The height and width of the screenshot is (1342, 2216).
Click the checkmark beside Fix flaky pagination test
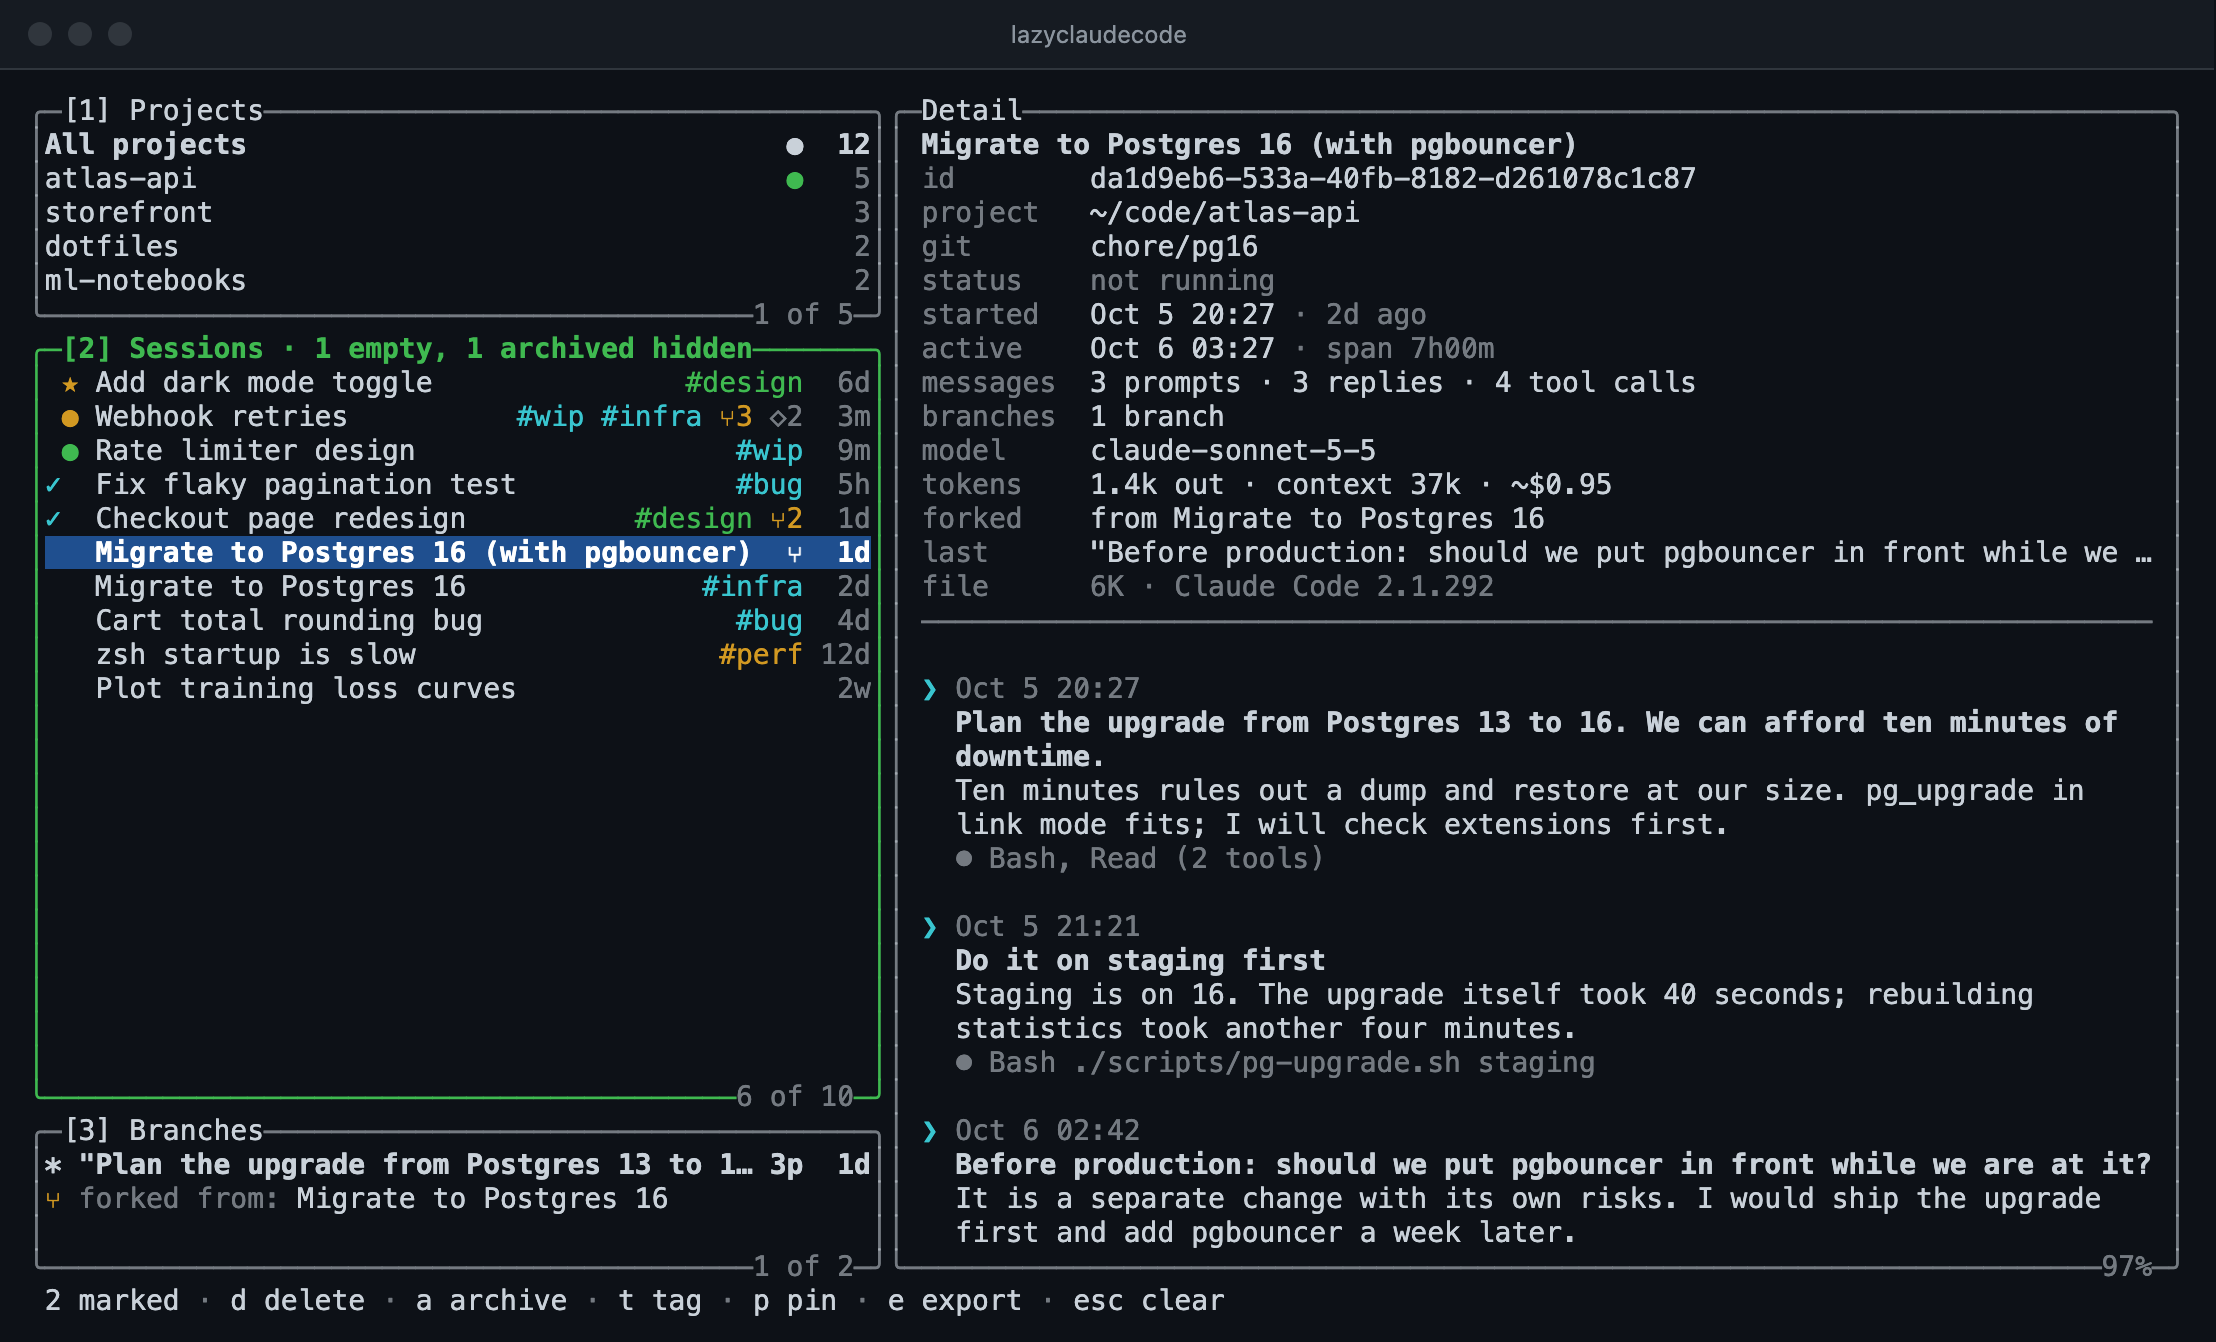tap(53, 485)
